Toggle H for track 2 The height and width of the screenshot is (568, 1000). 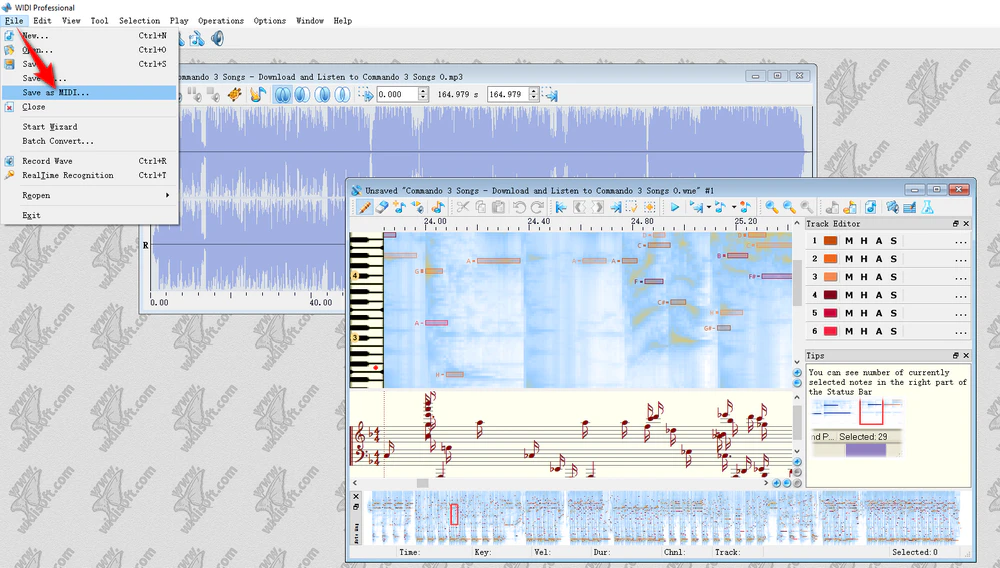point(864,259)
